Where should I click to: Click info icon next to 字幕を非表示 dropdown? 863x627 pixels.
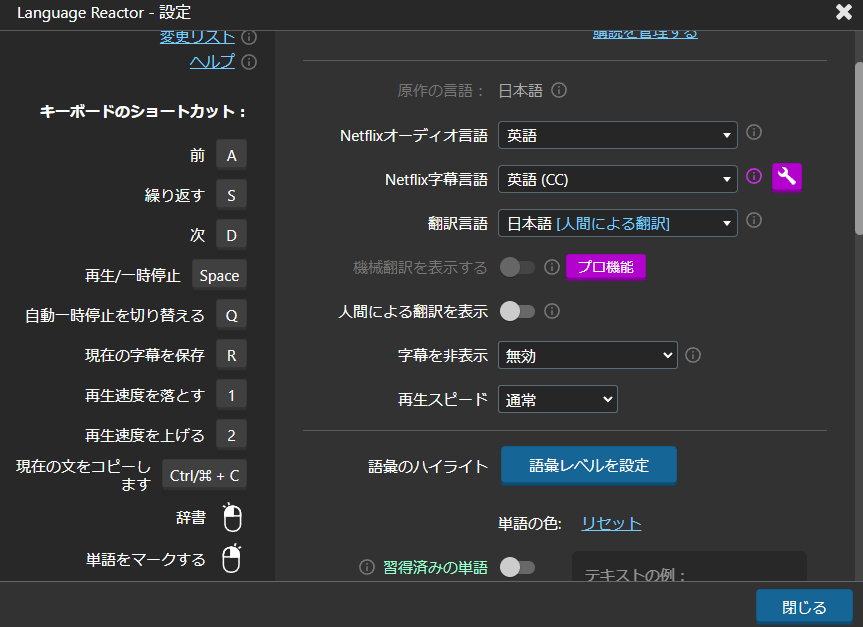693,354
